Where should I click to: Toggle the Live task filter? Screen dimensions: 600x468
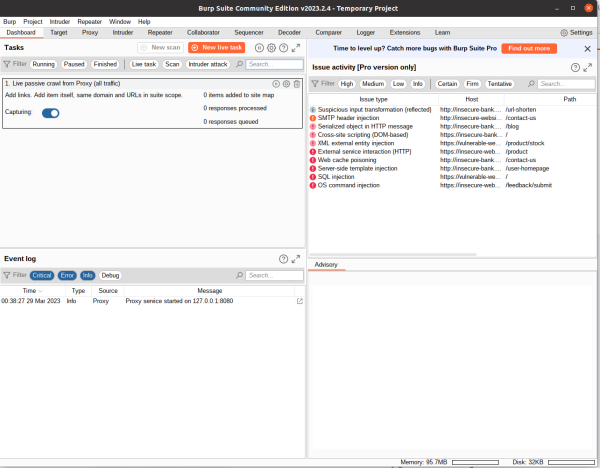pos(144,64)
